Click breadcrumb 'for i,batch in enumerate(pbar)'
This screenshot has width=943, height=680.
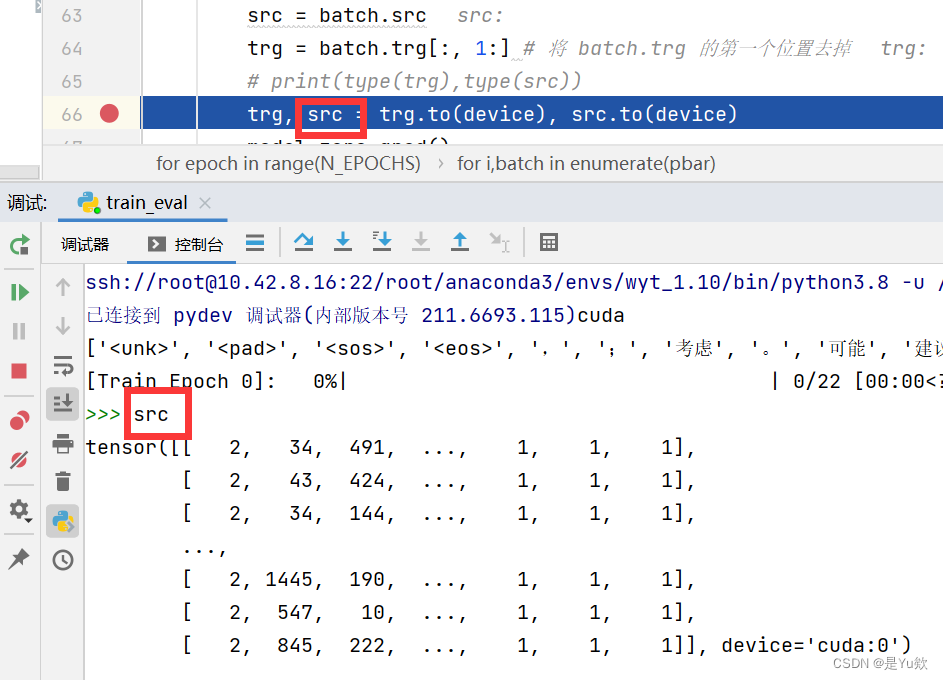(586, 164)
